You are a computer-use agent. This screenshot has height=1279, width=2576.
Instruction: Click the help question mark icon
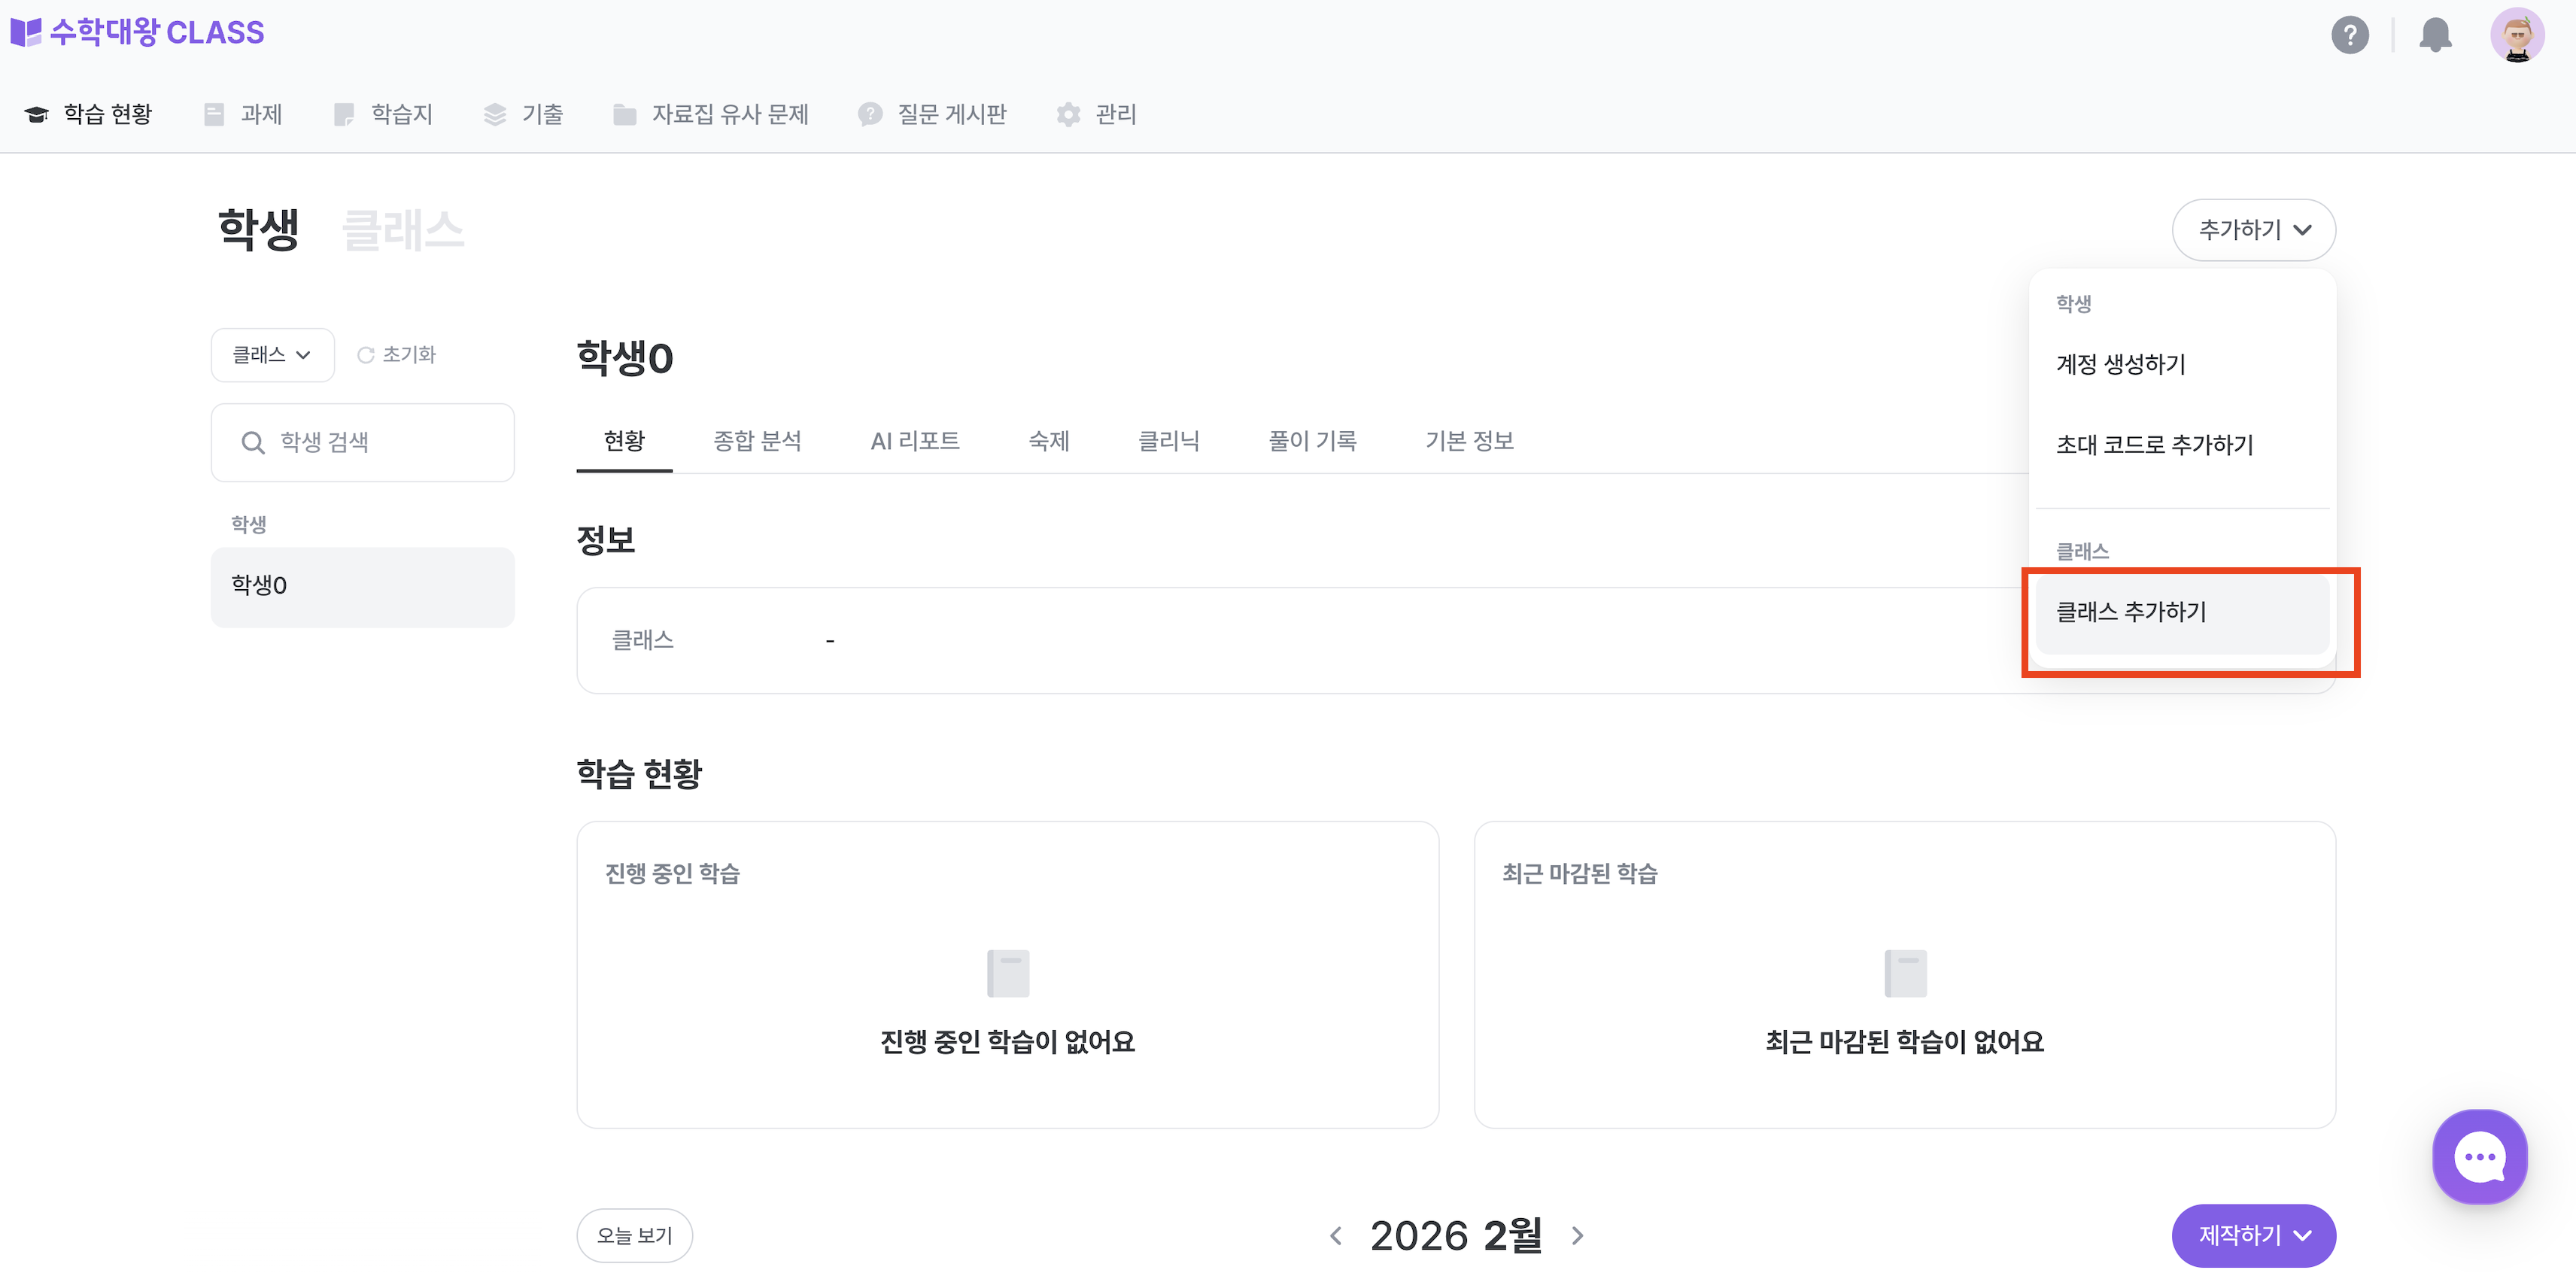tap(2351, 35)
